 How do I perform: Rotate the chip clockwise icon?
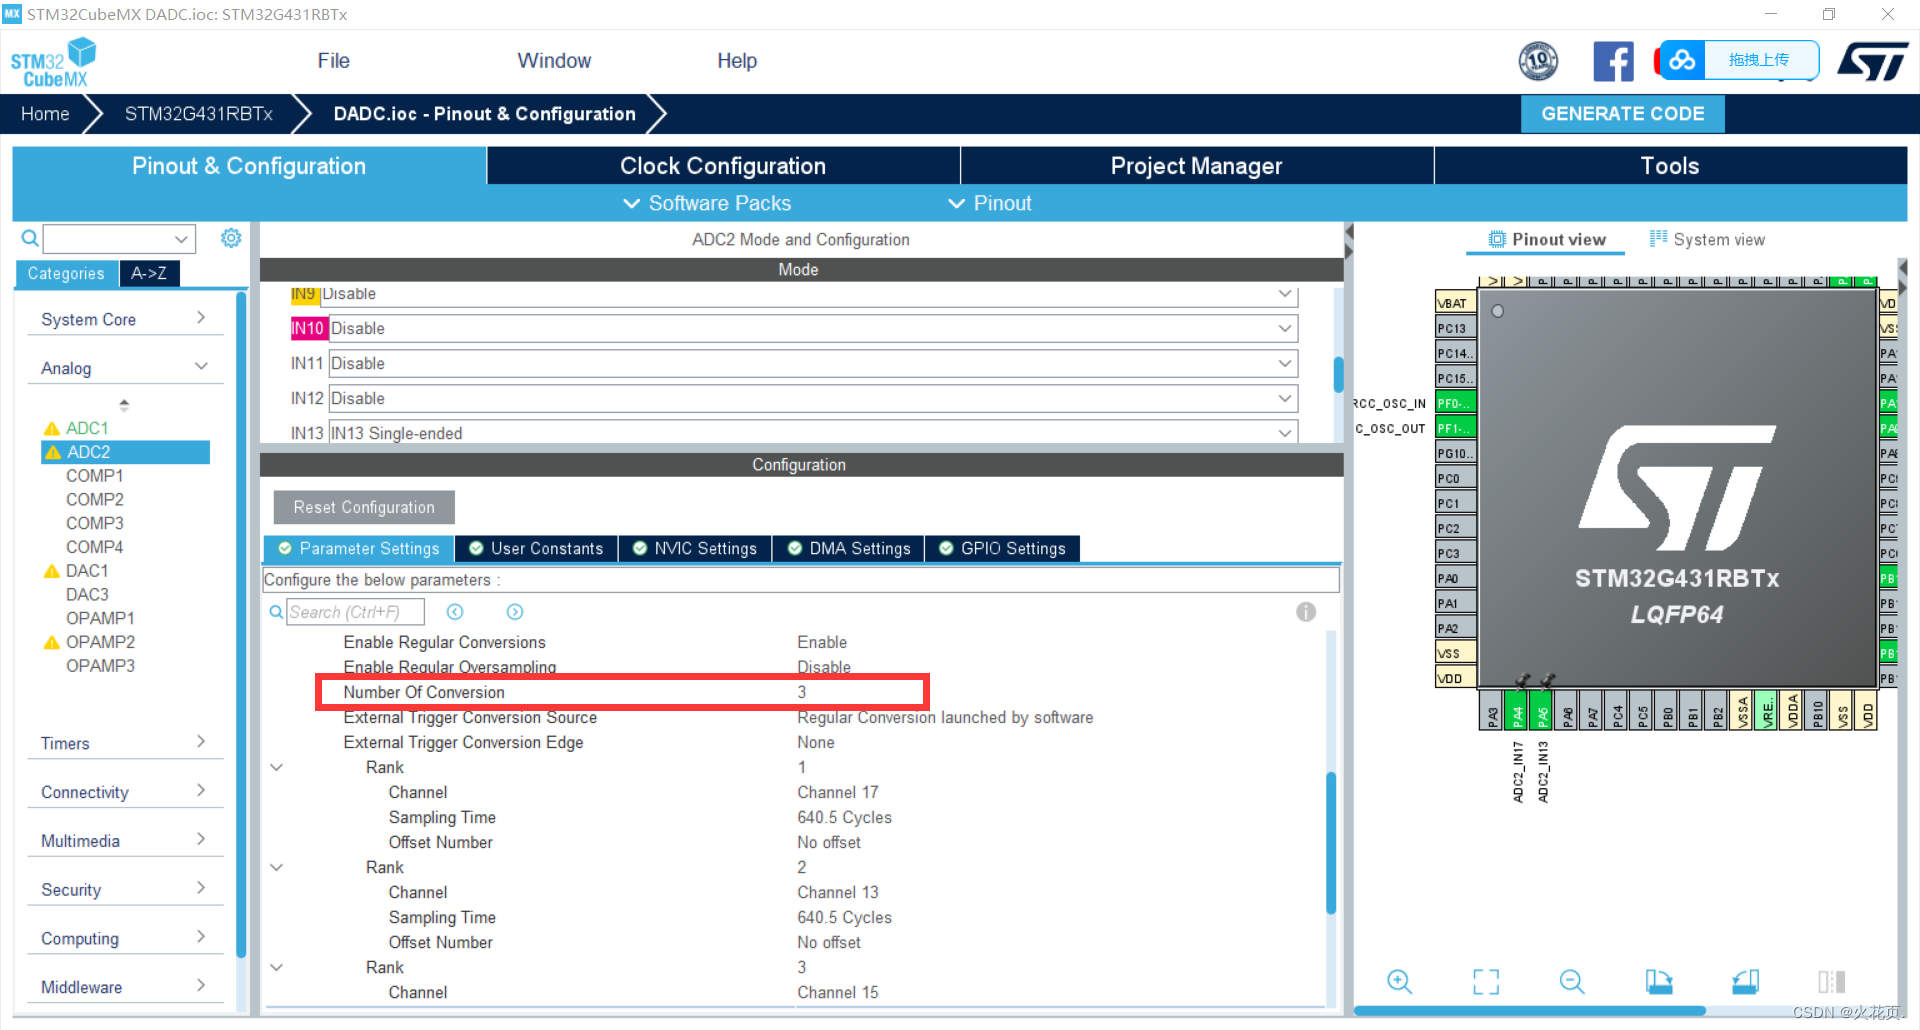[1659, 982]
